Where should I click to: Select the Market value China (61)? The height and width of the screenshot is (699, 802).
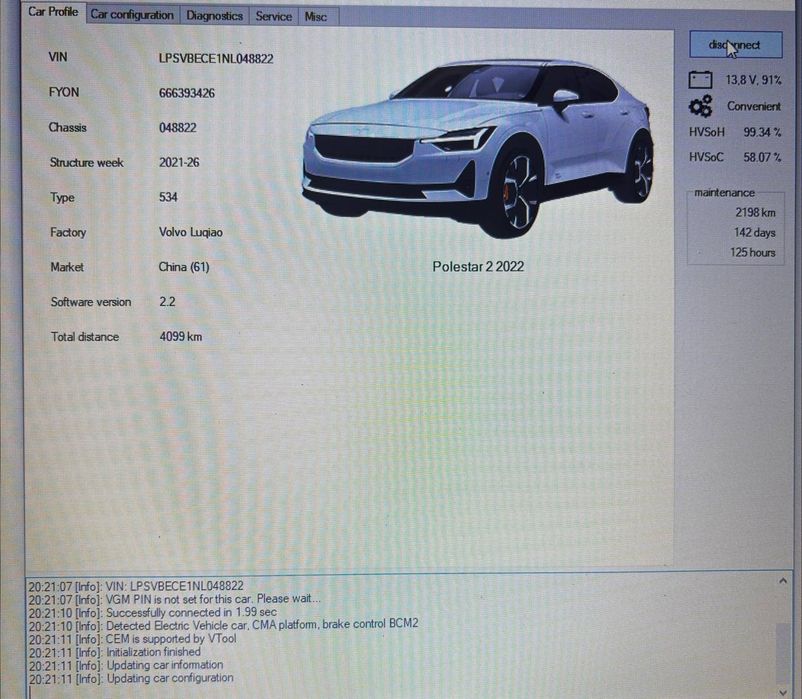pyautogui.click(x=184, y=267)
